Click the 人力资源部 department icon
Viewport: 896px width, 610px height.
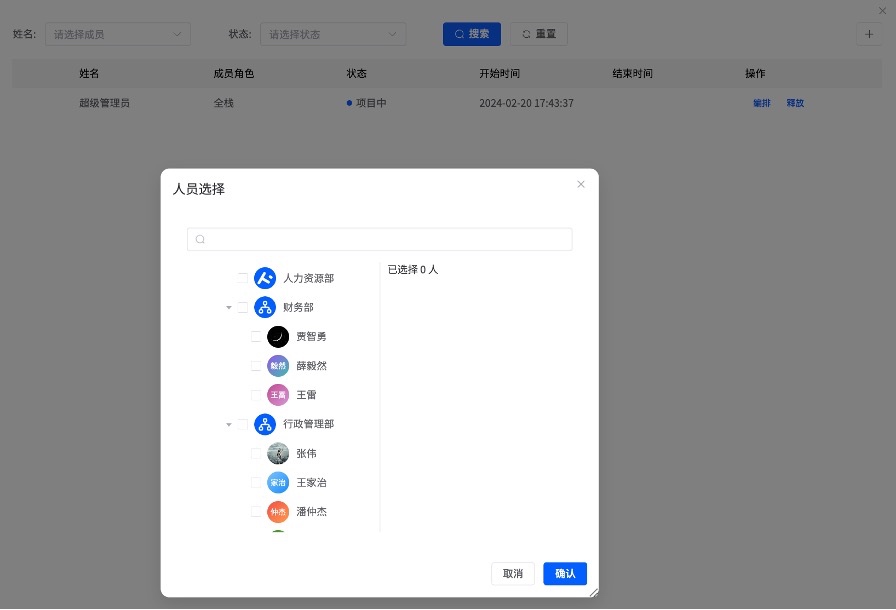click(x=264, y=278)
